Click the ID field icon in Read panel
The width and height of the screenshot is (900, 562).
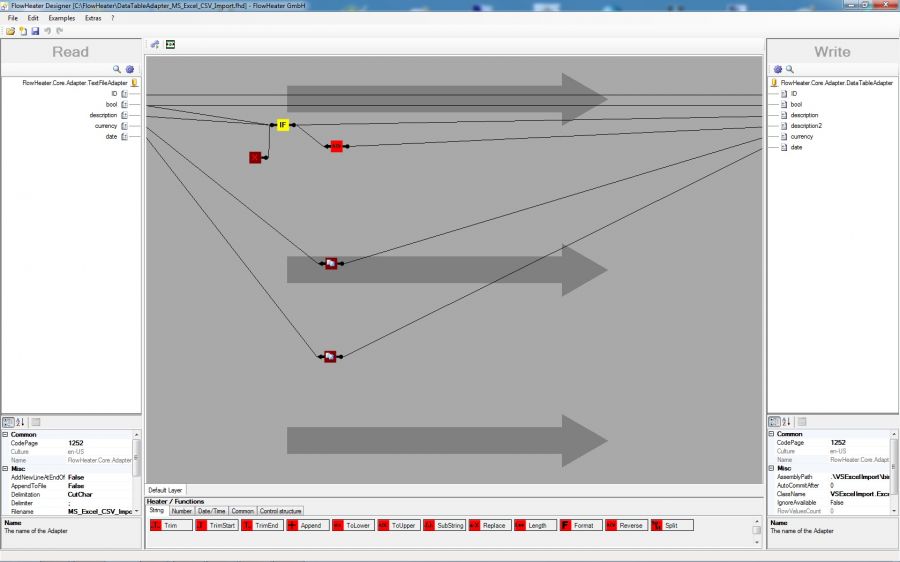[124, 94]
